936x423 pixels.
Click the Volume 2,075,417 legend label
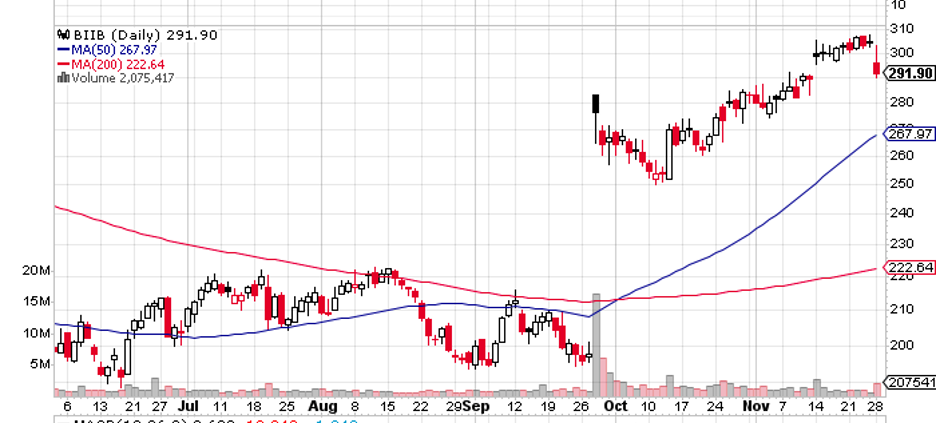(123, 78)
